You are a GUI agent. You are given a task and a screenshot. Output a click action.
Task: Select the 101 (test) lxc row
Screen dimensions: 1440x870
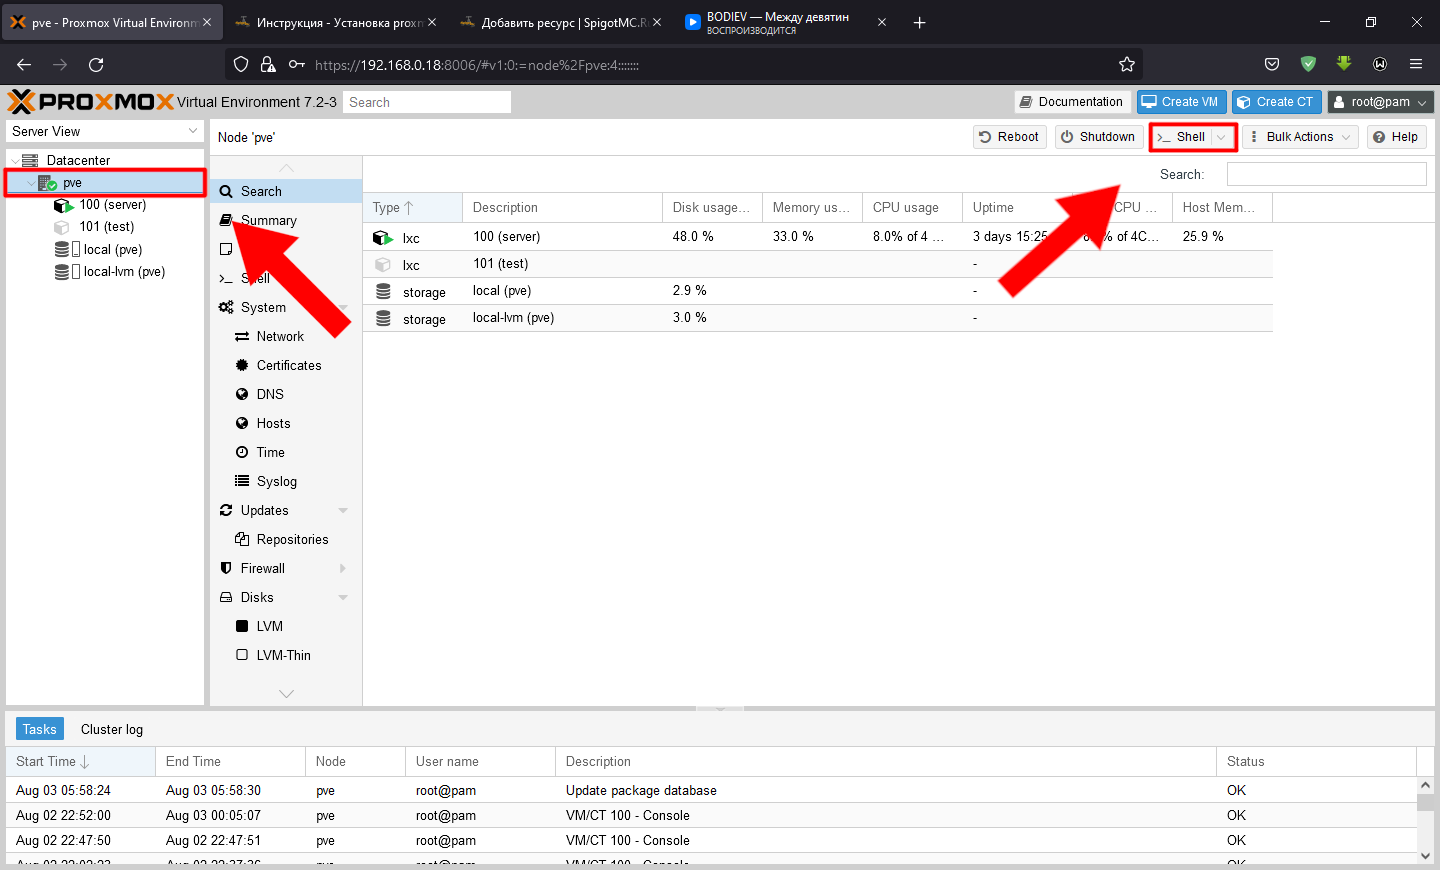818,264
